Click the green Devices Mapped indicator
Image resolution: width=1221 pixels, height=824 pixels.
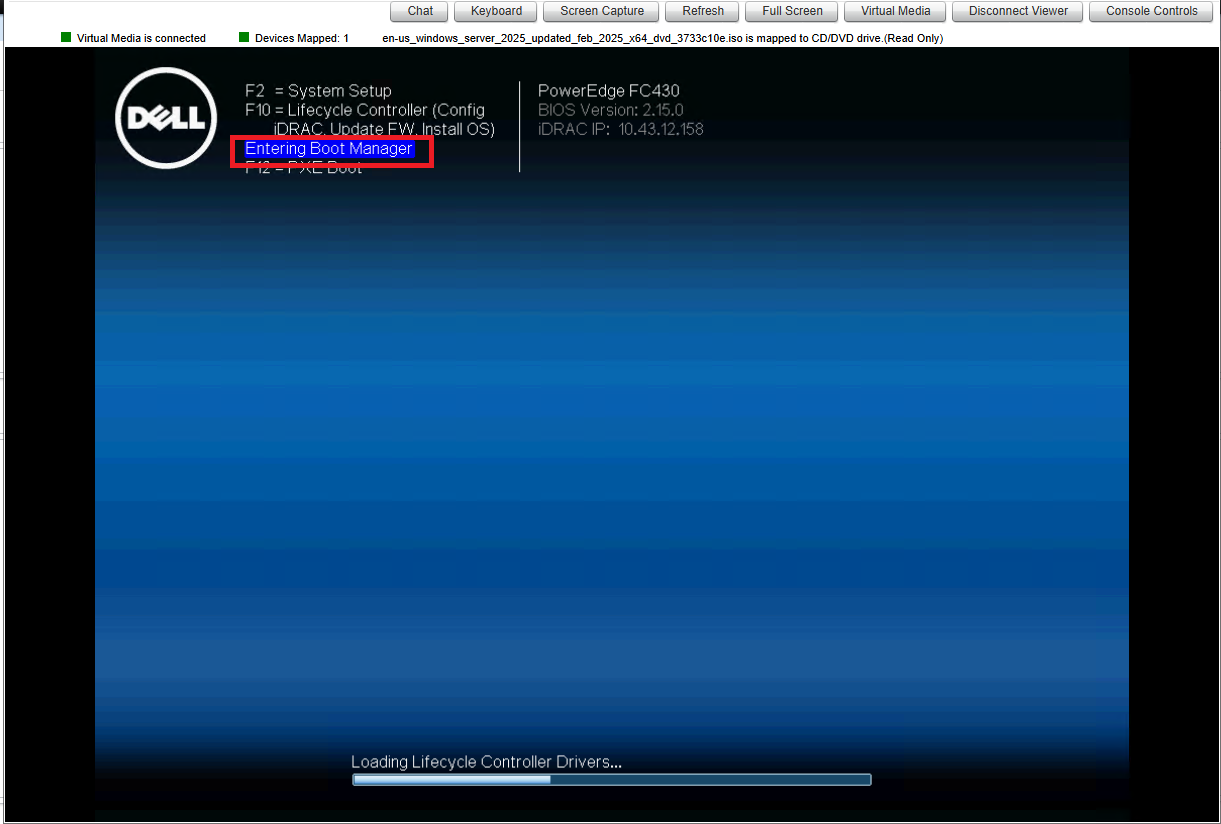244,38
